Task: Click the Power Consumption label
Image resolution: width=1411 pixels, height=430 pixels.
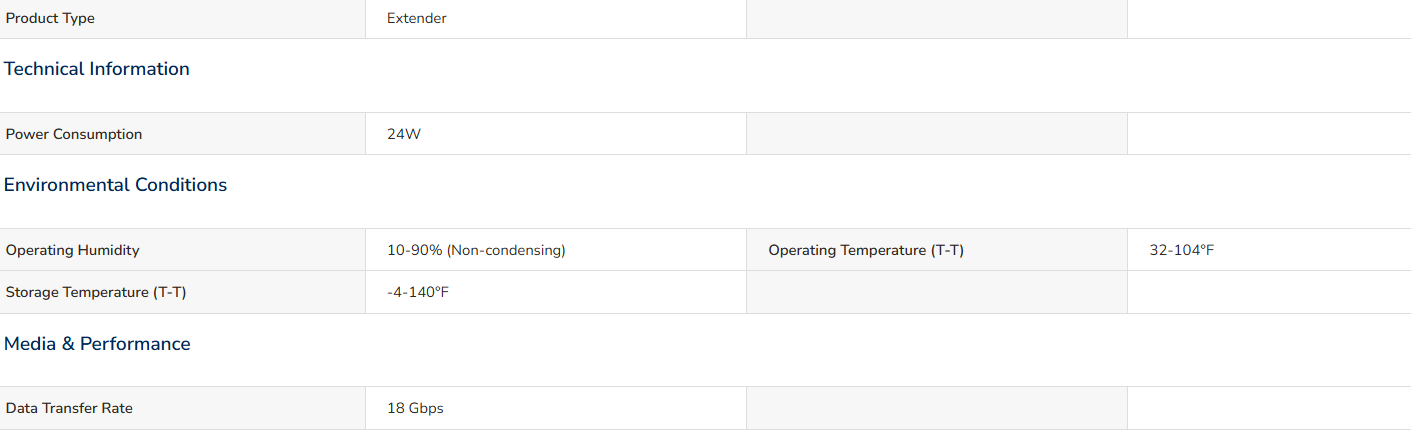Action: (x=74, y=134)
